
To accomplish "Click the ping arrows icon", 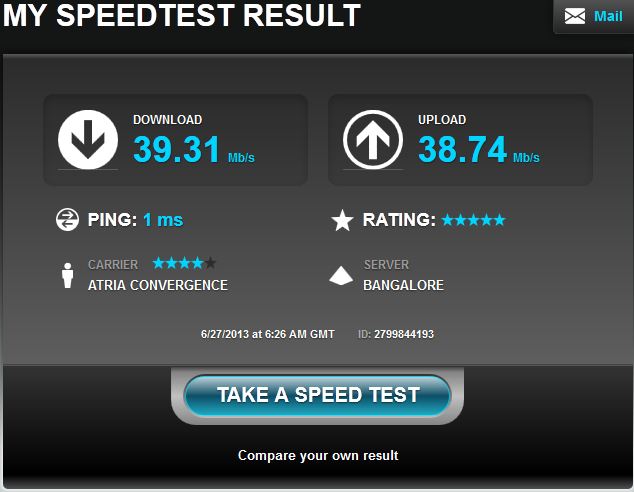I will coord(67,220).
